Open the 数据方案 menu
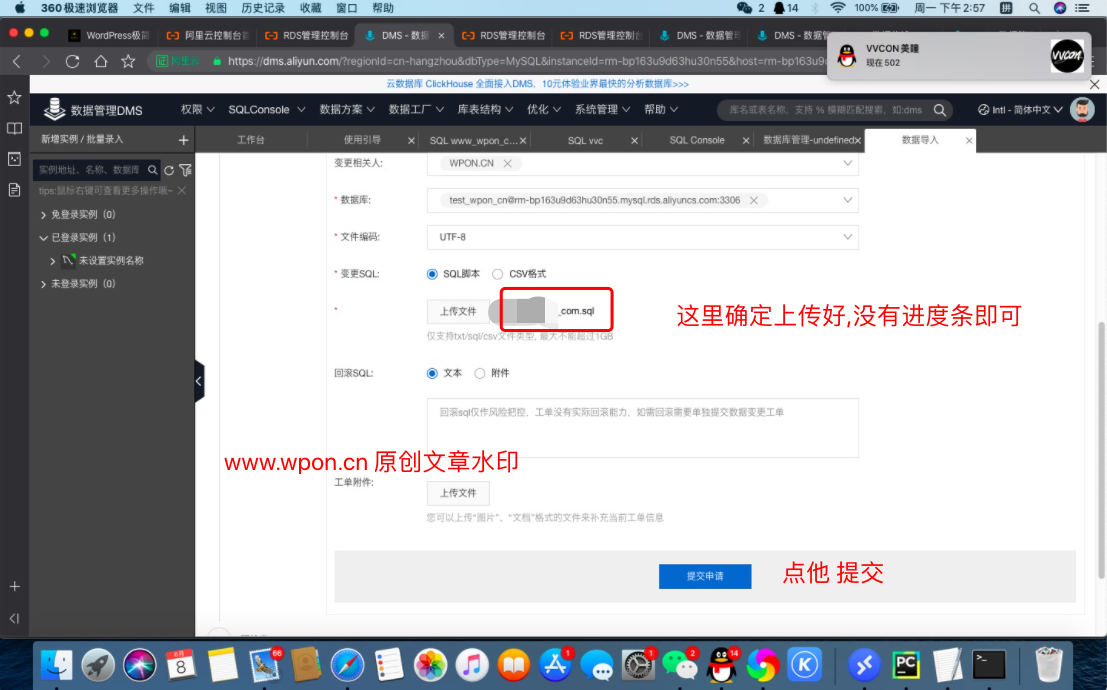 [x=347, y=109]
